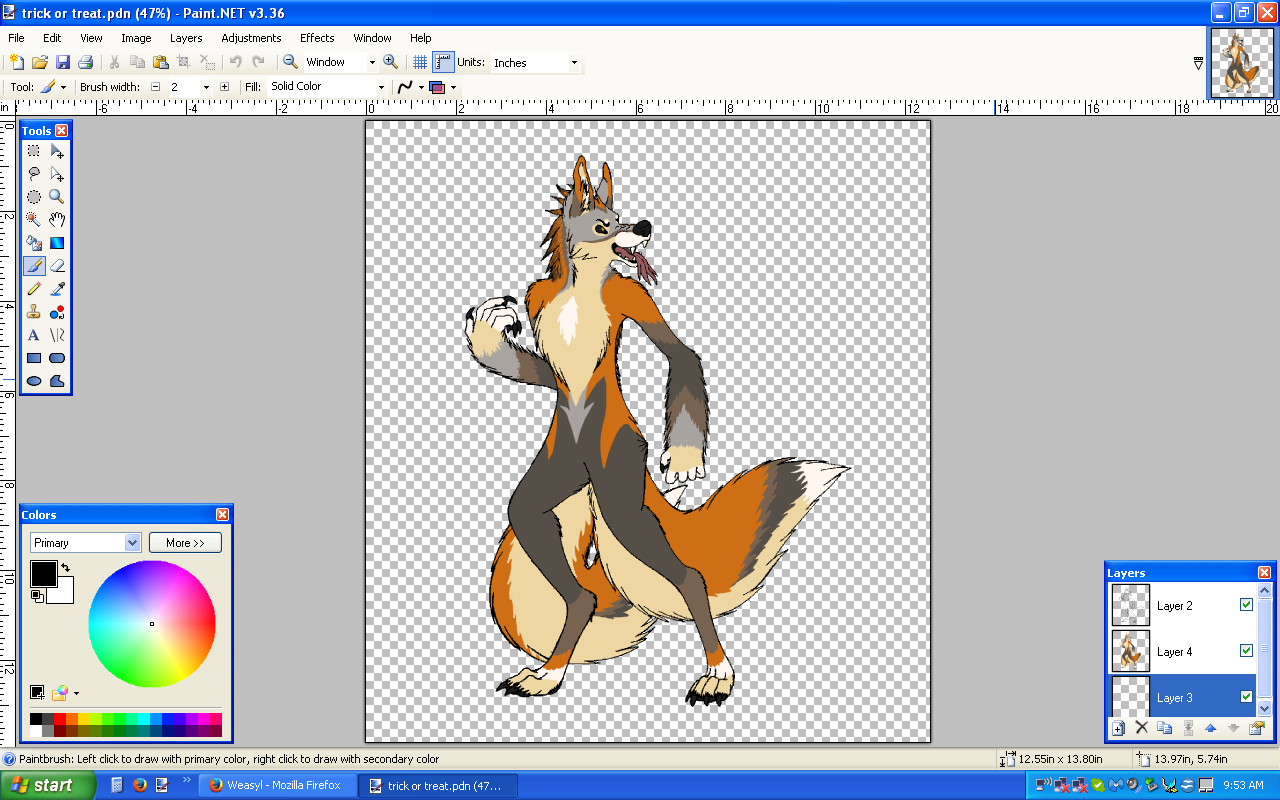
Task: Activate the Clone Stamp tool
Action: [x=34, y=312]
